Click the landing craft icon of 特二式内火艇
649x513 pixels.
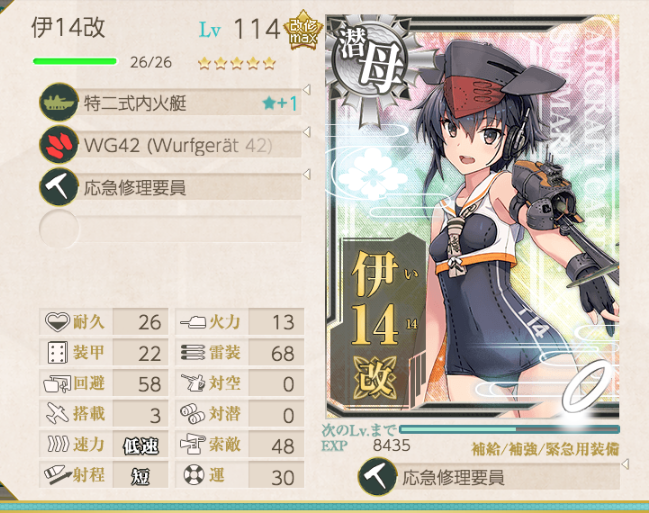pos(59,102)
